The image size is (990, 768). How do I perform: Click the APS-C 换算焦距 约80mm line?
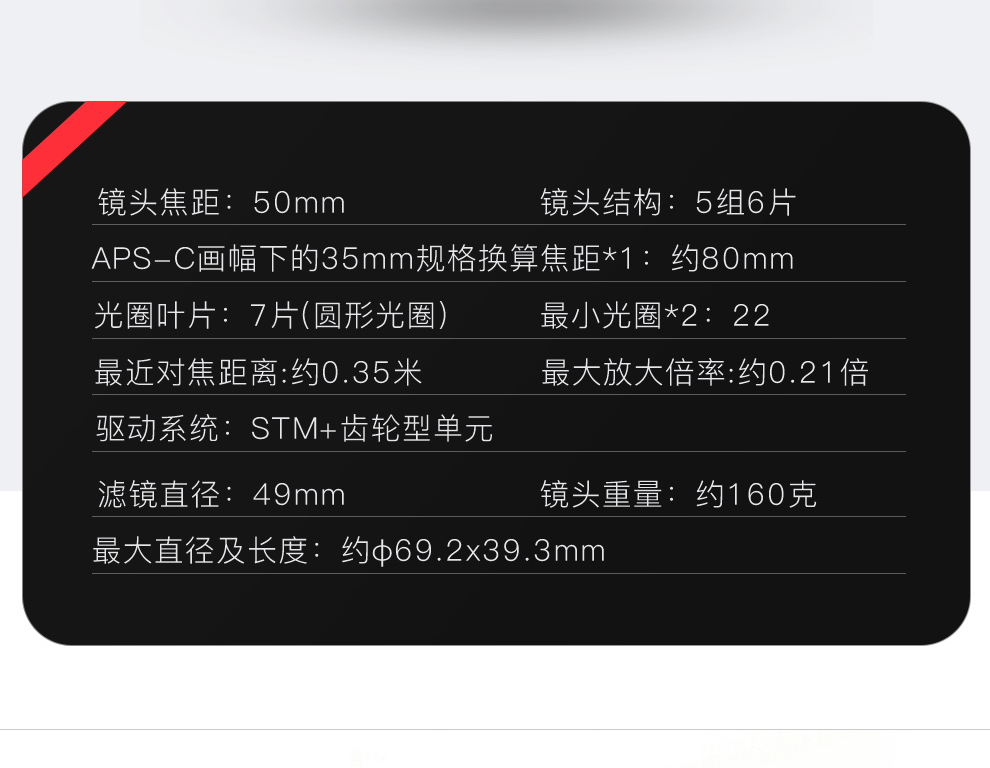(x=443, y=258)
